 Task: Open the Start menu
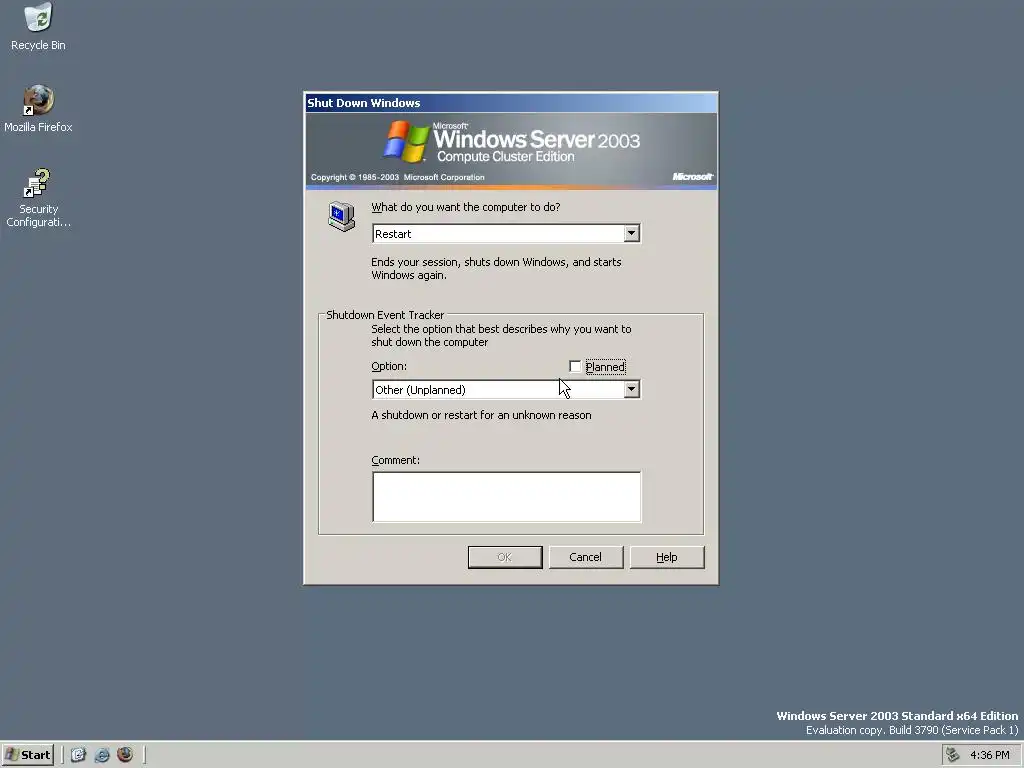[x=27, y=755]
